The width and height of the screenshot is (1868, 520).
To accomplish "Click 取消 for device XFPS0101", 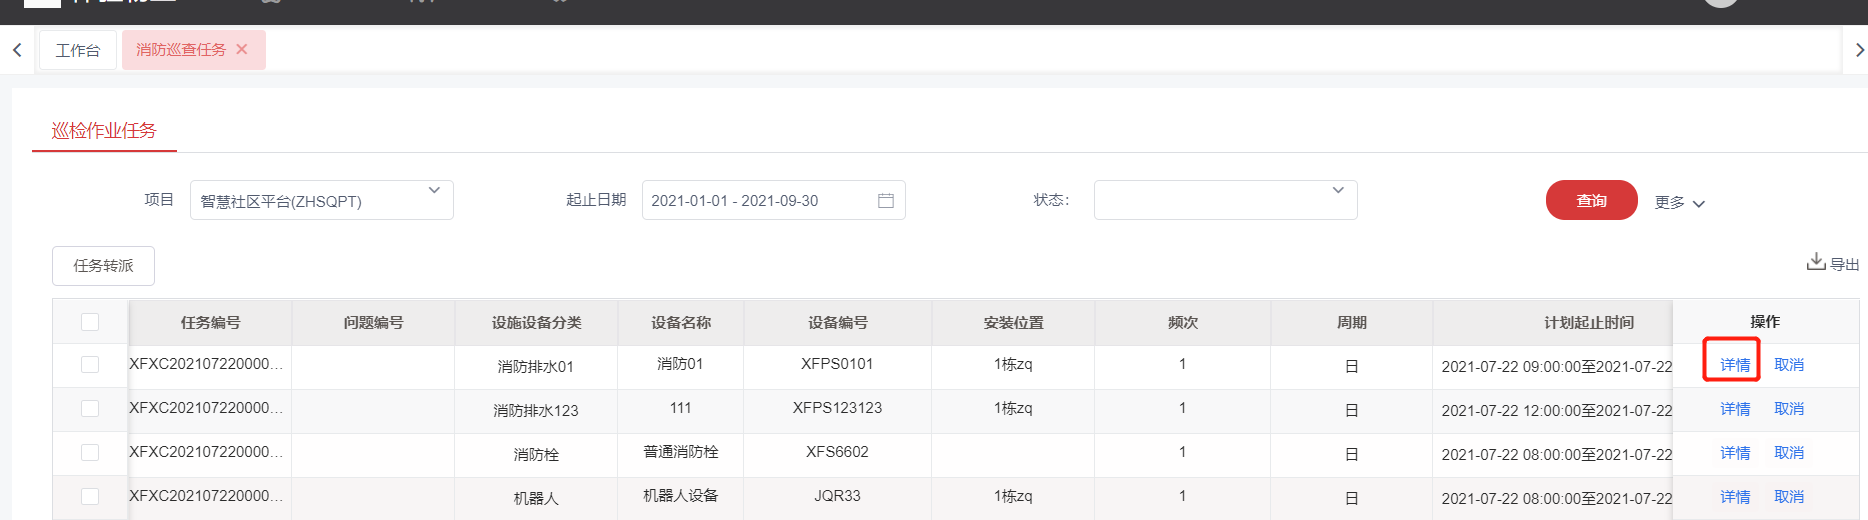I will pyautogui.click(x=1789, y=365).
